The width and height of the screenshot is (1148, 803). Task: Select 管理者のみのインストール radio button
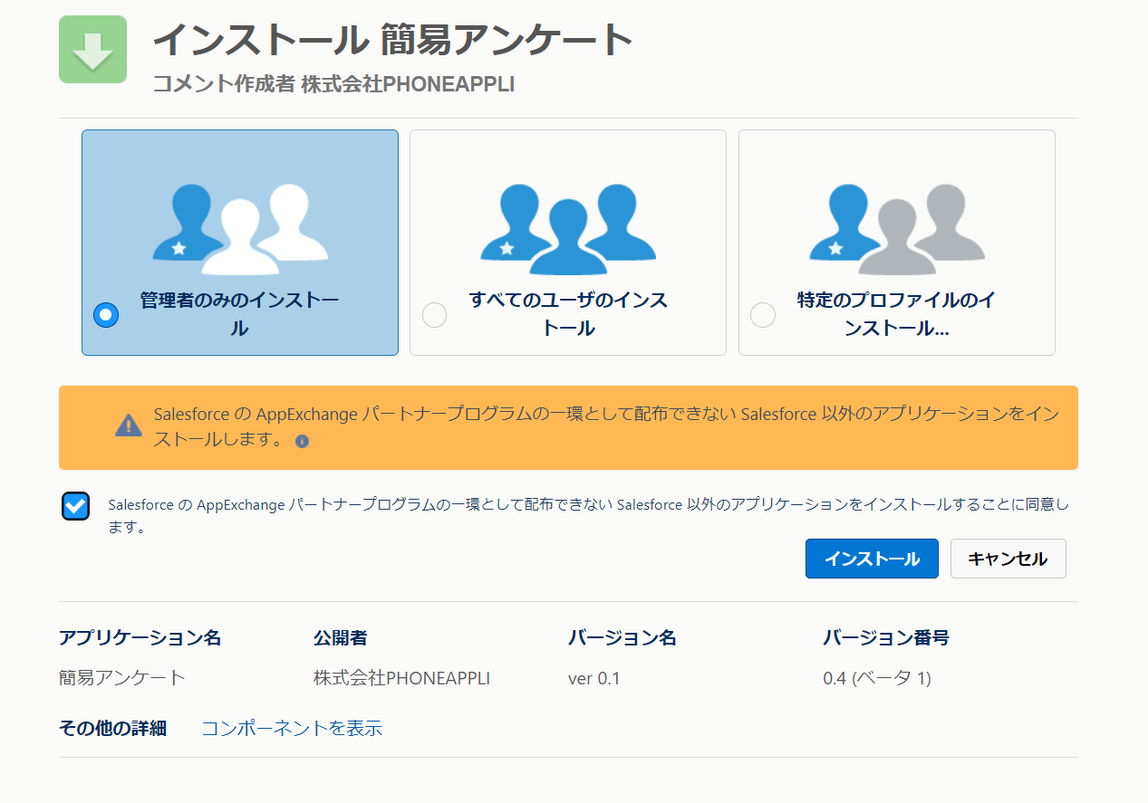click(x=106, y=315)
